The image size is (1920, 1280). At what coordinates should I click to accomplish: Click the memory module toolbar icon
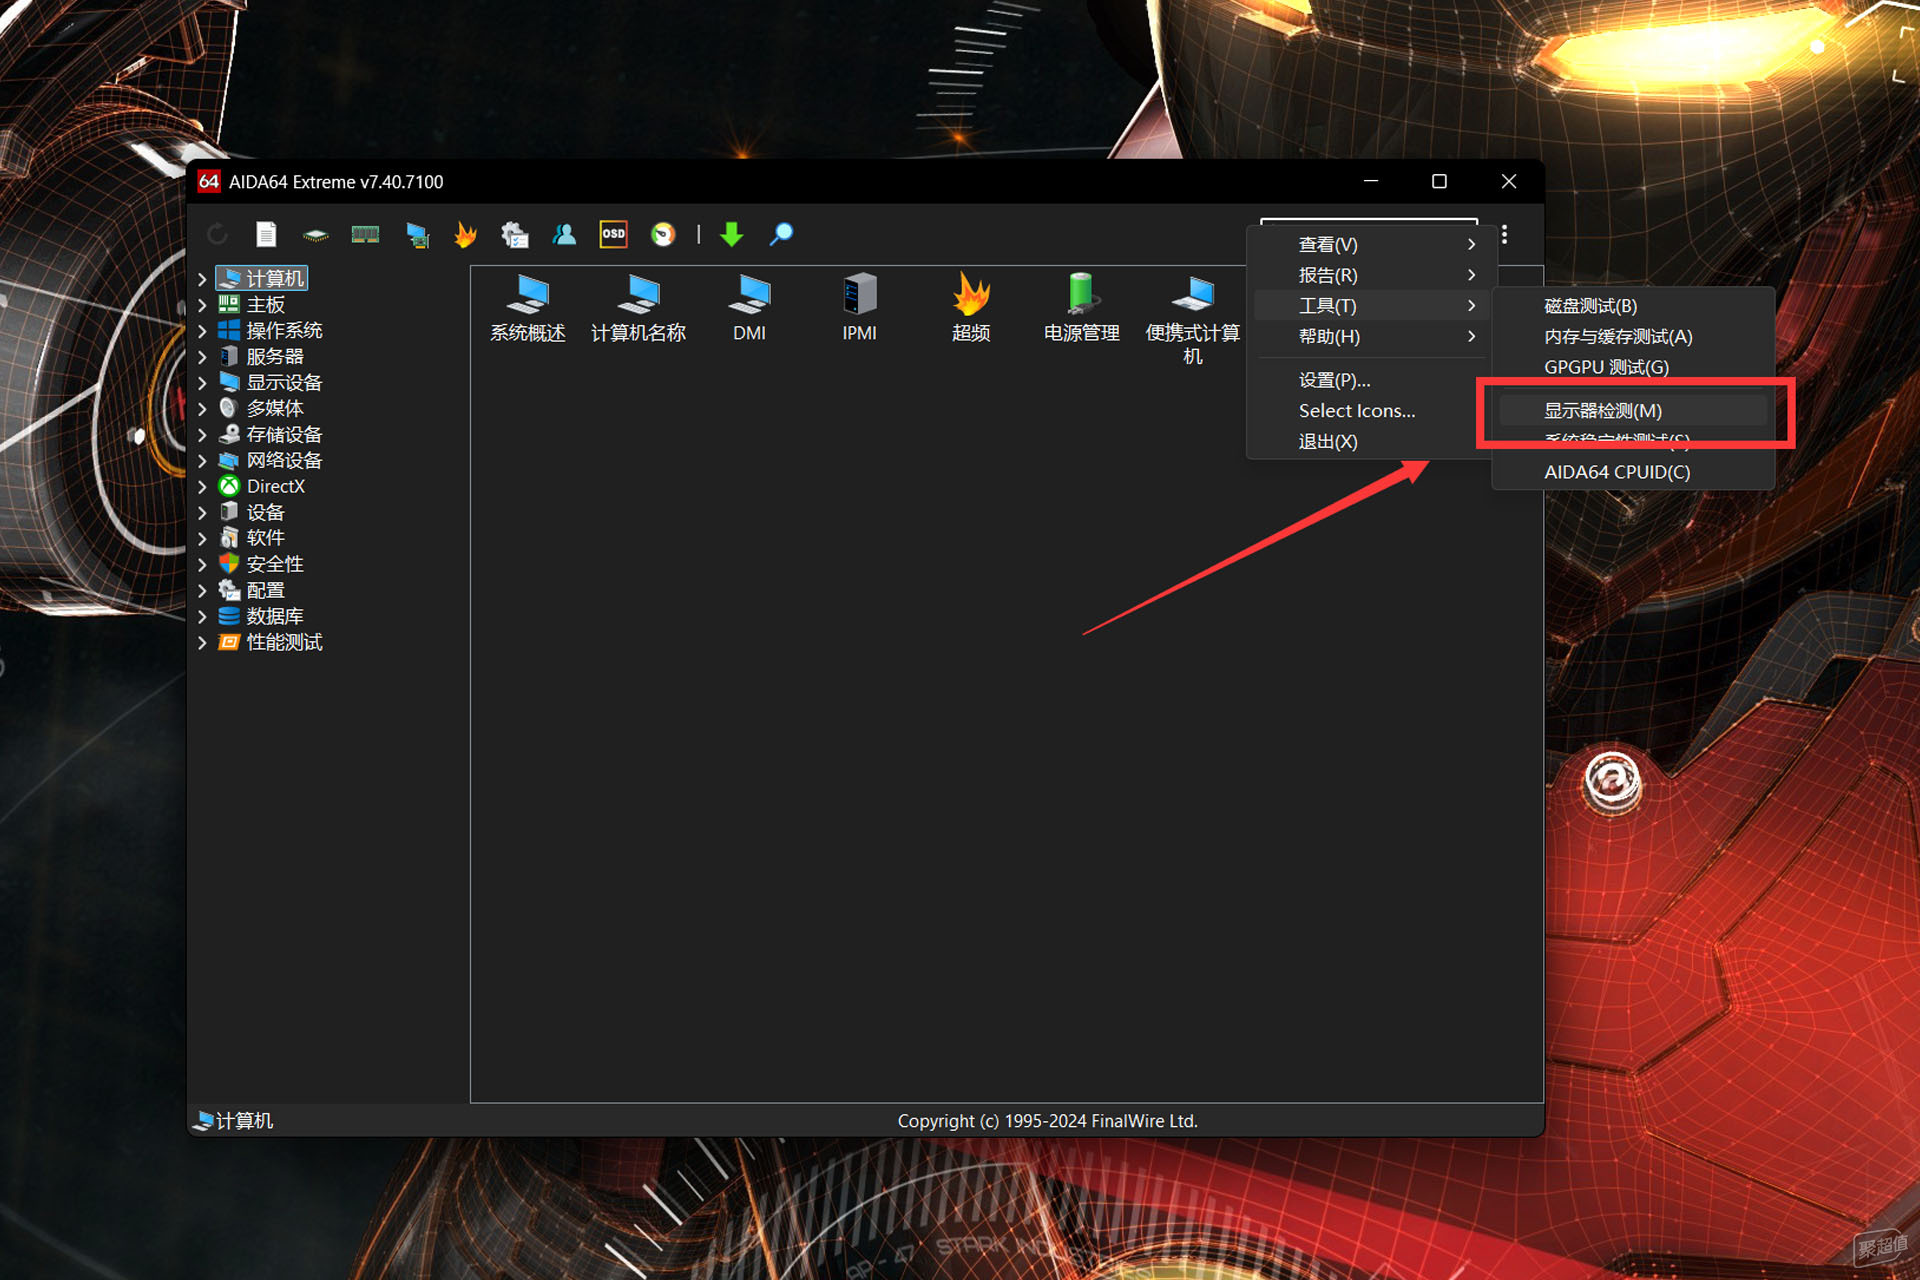365,235
